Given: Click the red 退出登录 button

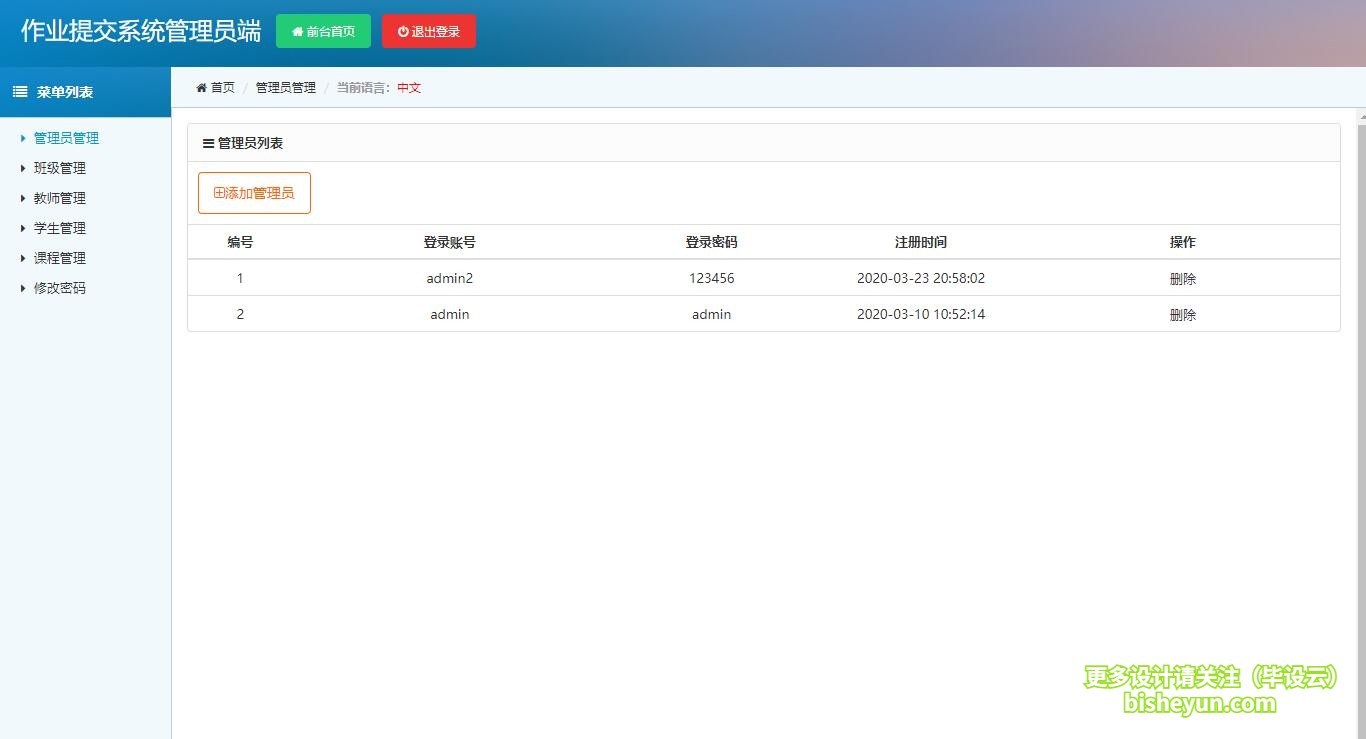Looking at the screenshot, I should (428, 31).
